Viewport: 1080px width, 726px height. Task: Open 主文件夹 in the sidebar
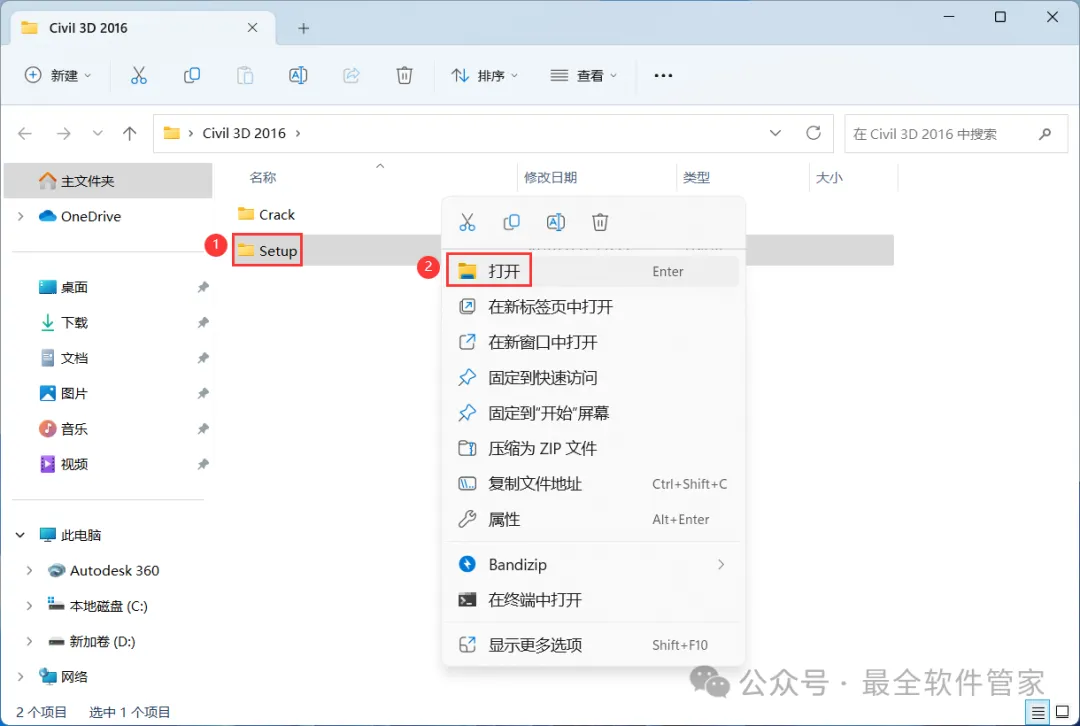tap(108, 180)
